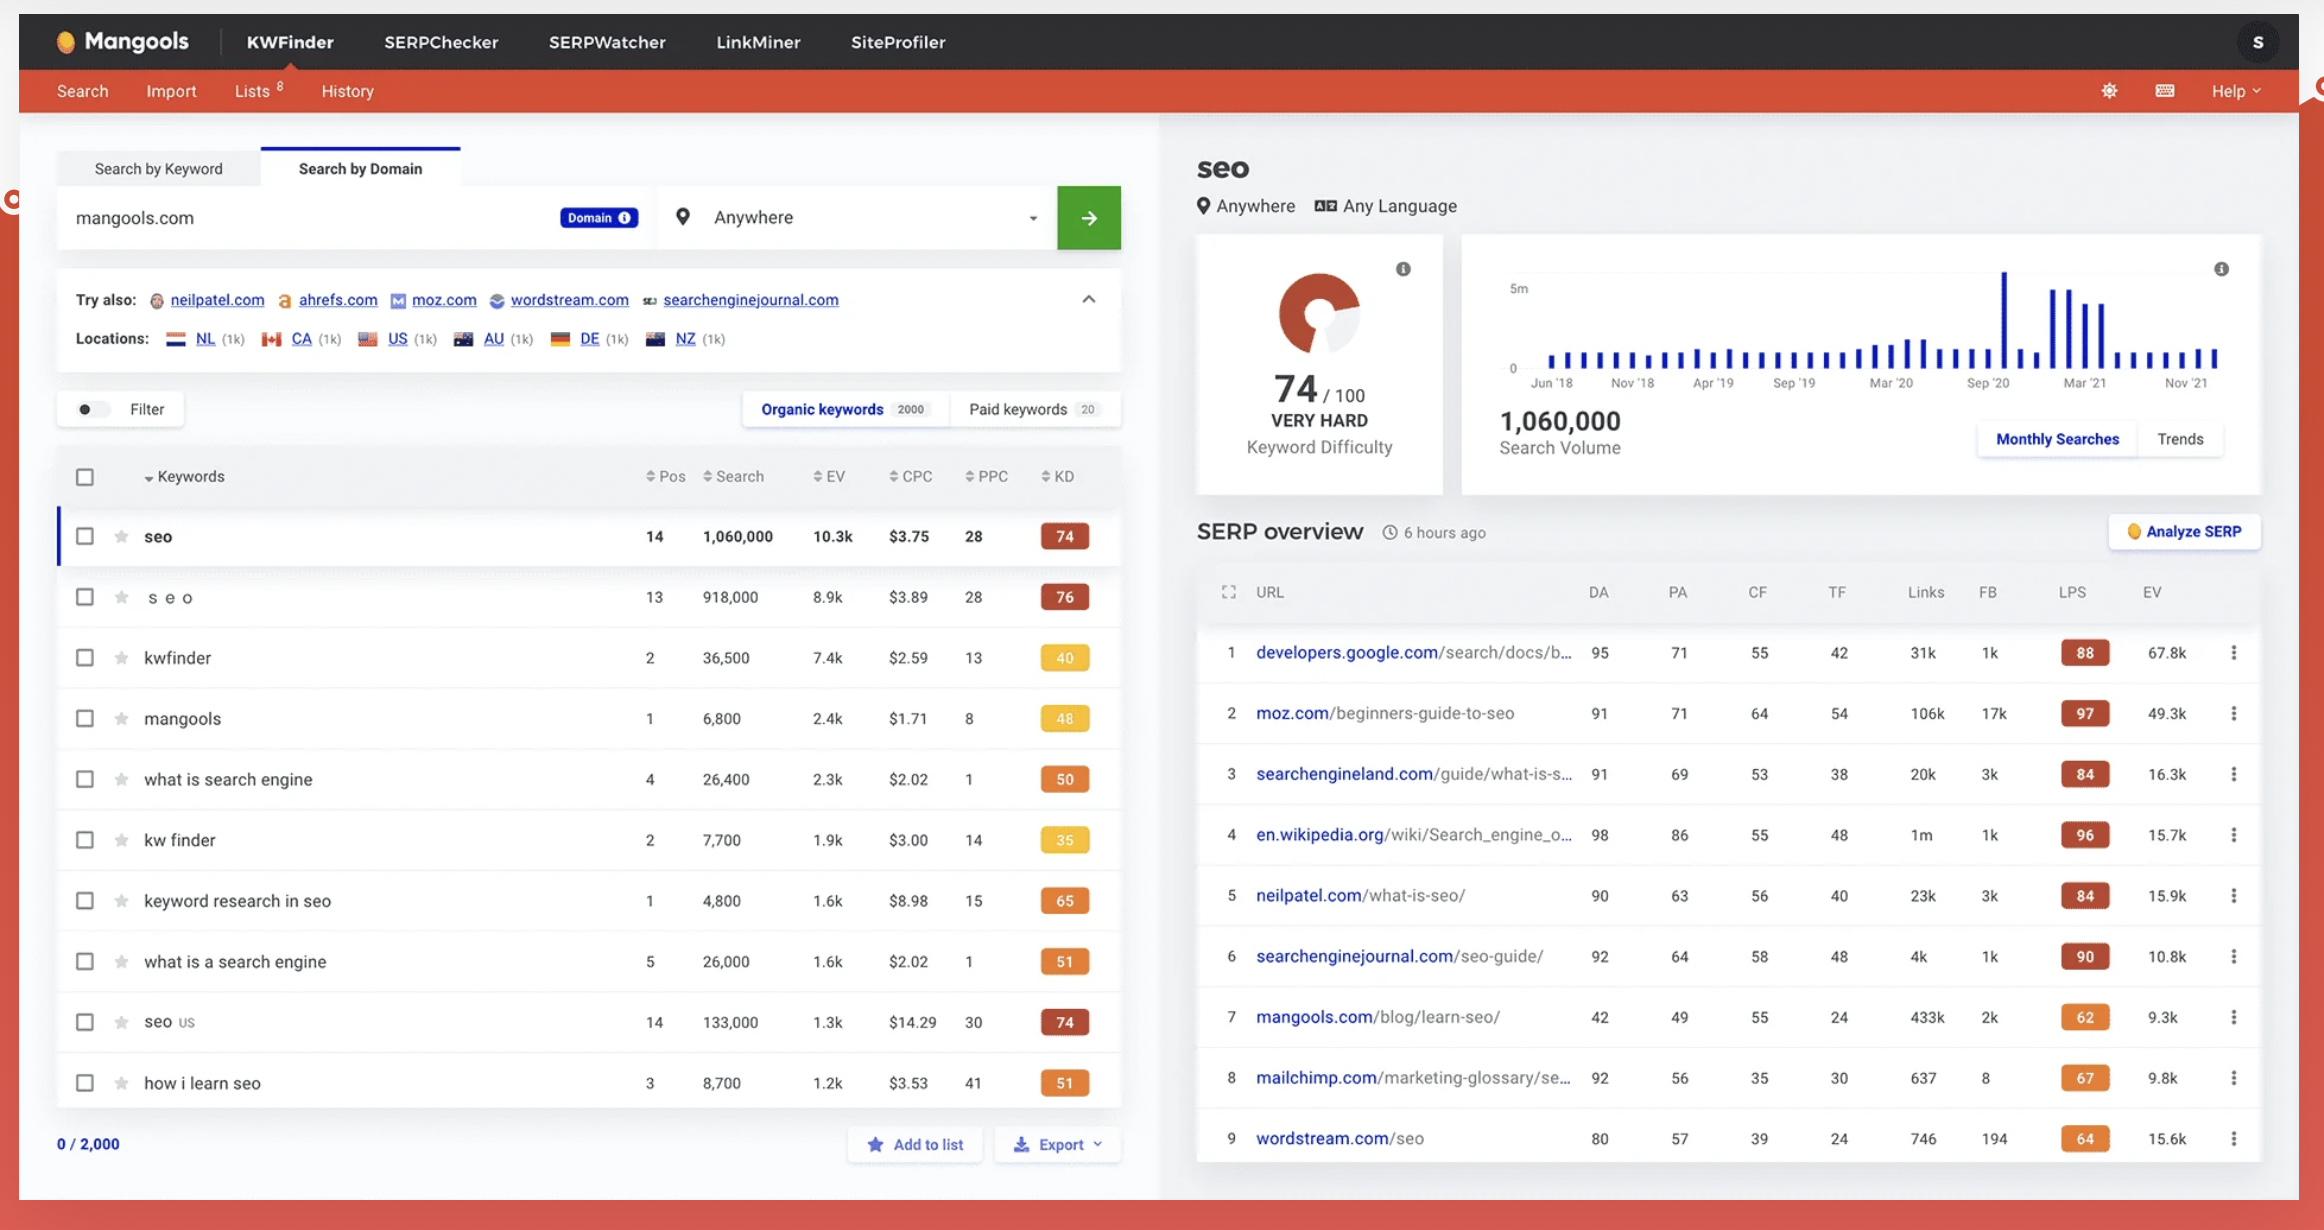Check the select-all keywords checkbox
This screenshot has height=1230, width=2324.
(85, 477)
